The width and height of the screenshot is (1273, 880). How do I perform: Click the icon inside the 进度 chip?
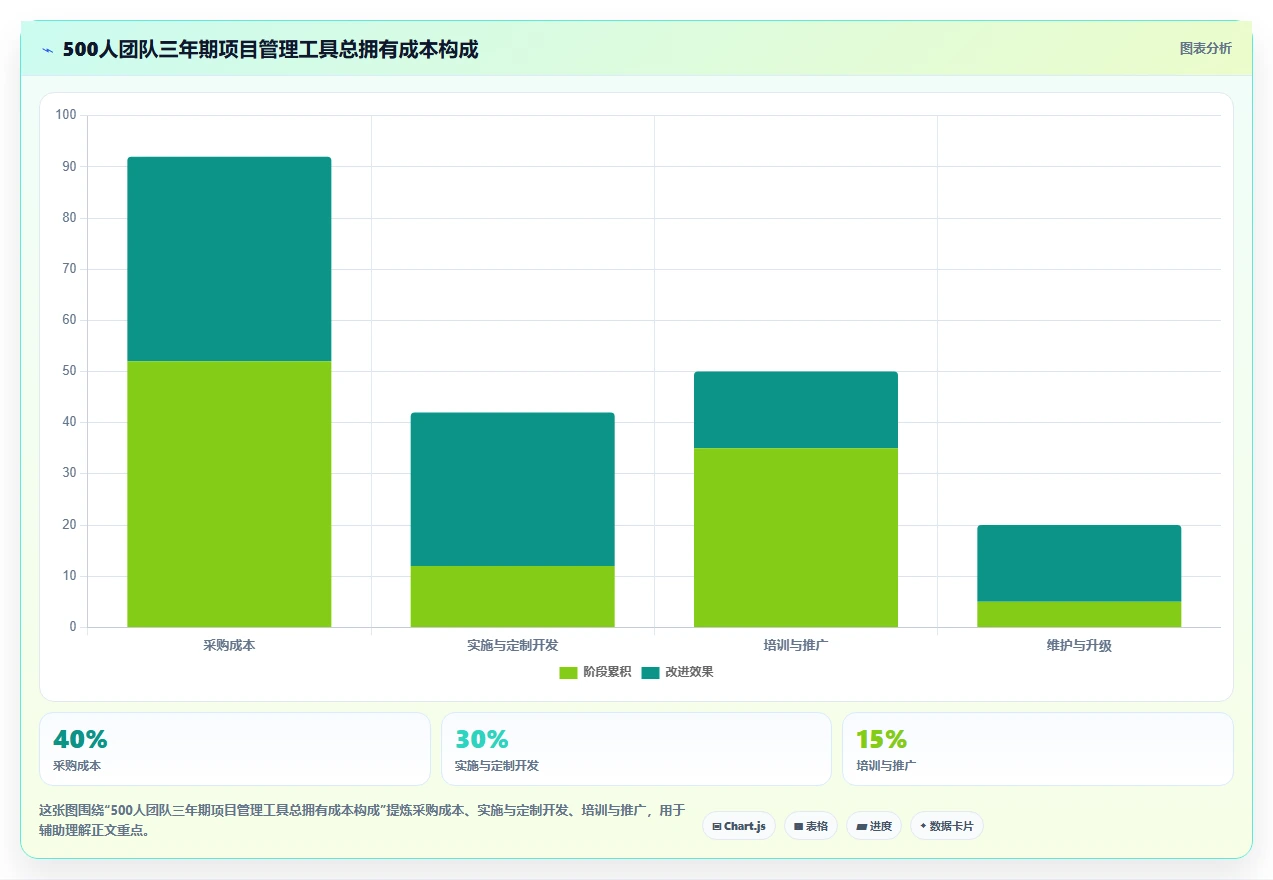point(861,827)
